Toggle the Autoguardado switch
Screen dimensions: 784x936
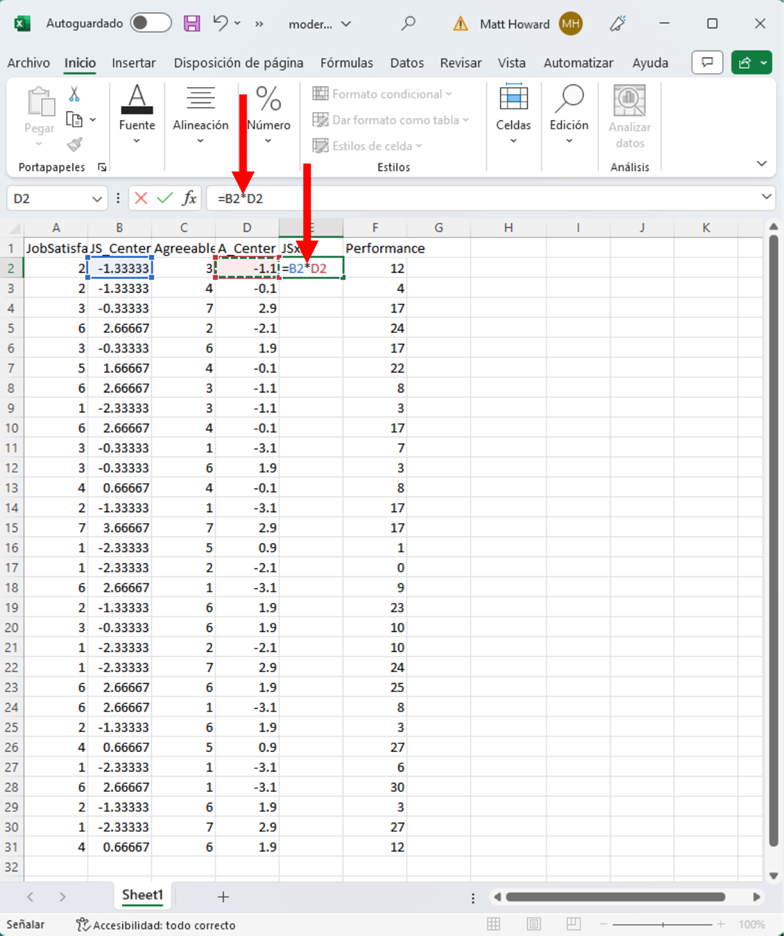pyautogui.click(x=150, y=23)
